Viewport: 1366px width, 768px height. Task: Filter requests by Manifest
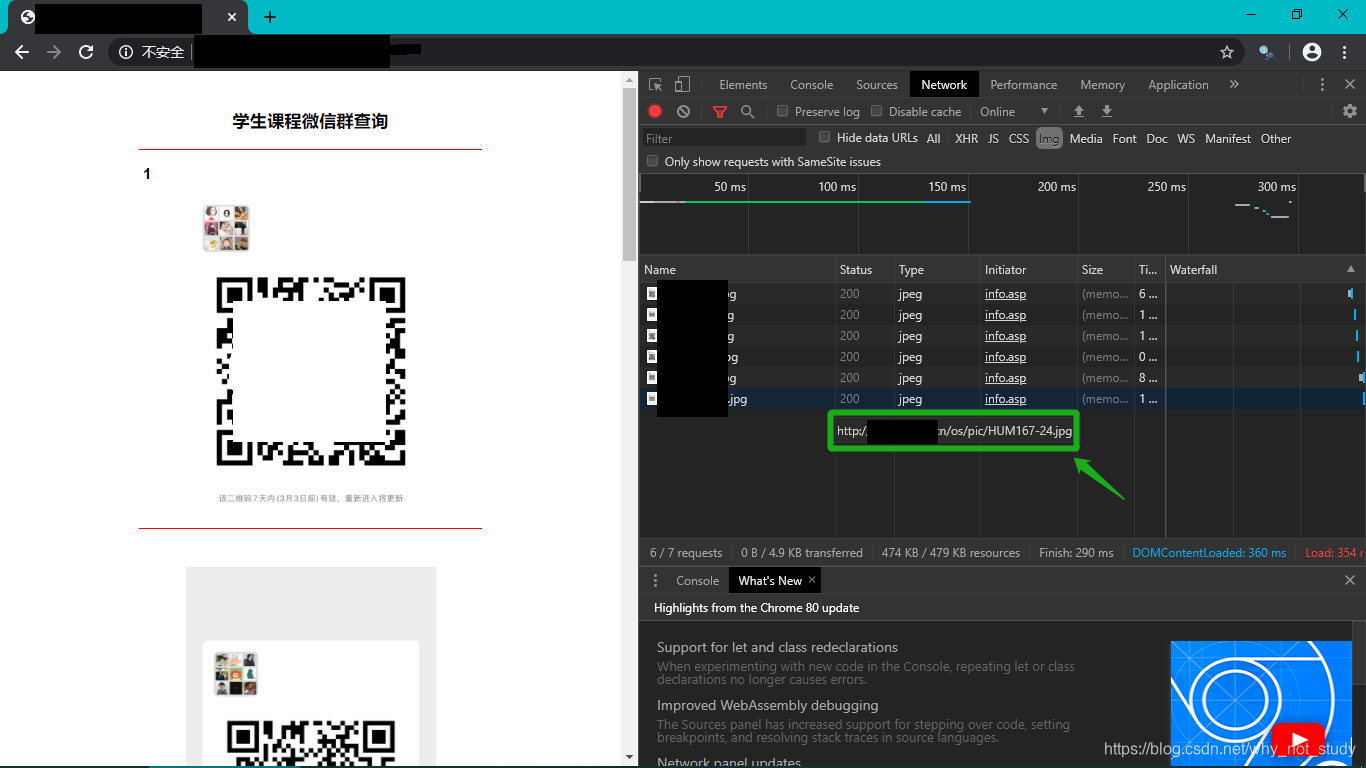tap(1228, 139)
